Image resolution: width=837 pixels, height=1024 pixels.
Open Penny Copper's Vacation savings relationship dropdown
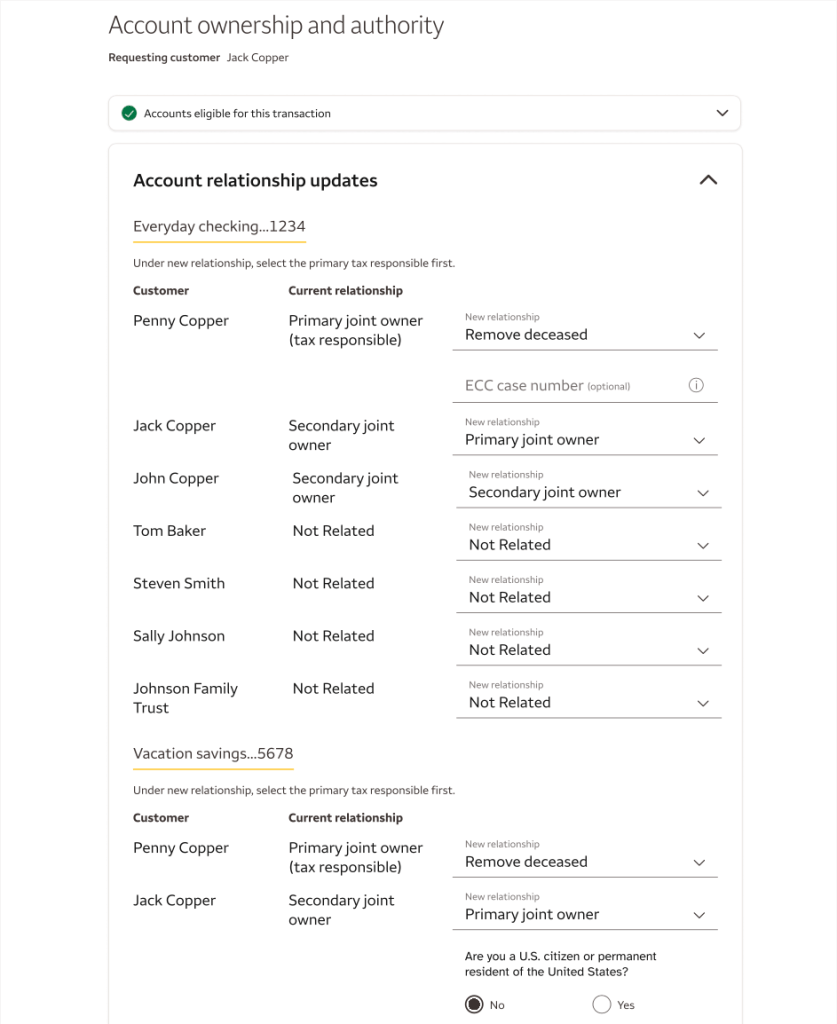(585, 862)
